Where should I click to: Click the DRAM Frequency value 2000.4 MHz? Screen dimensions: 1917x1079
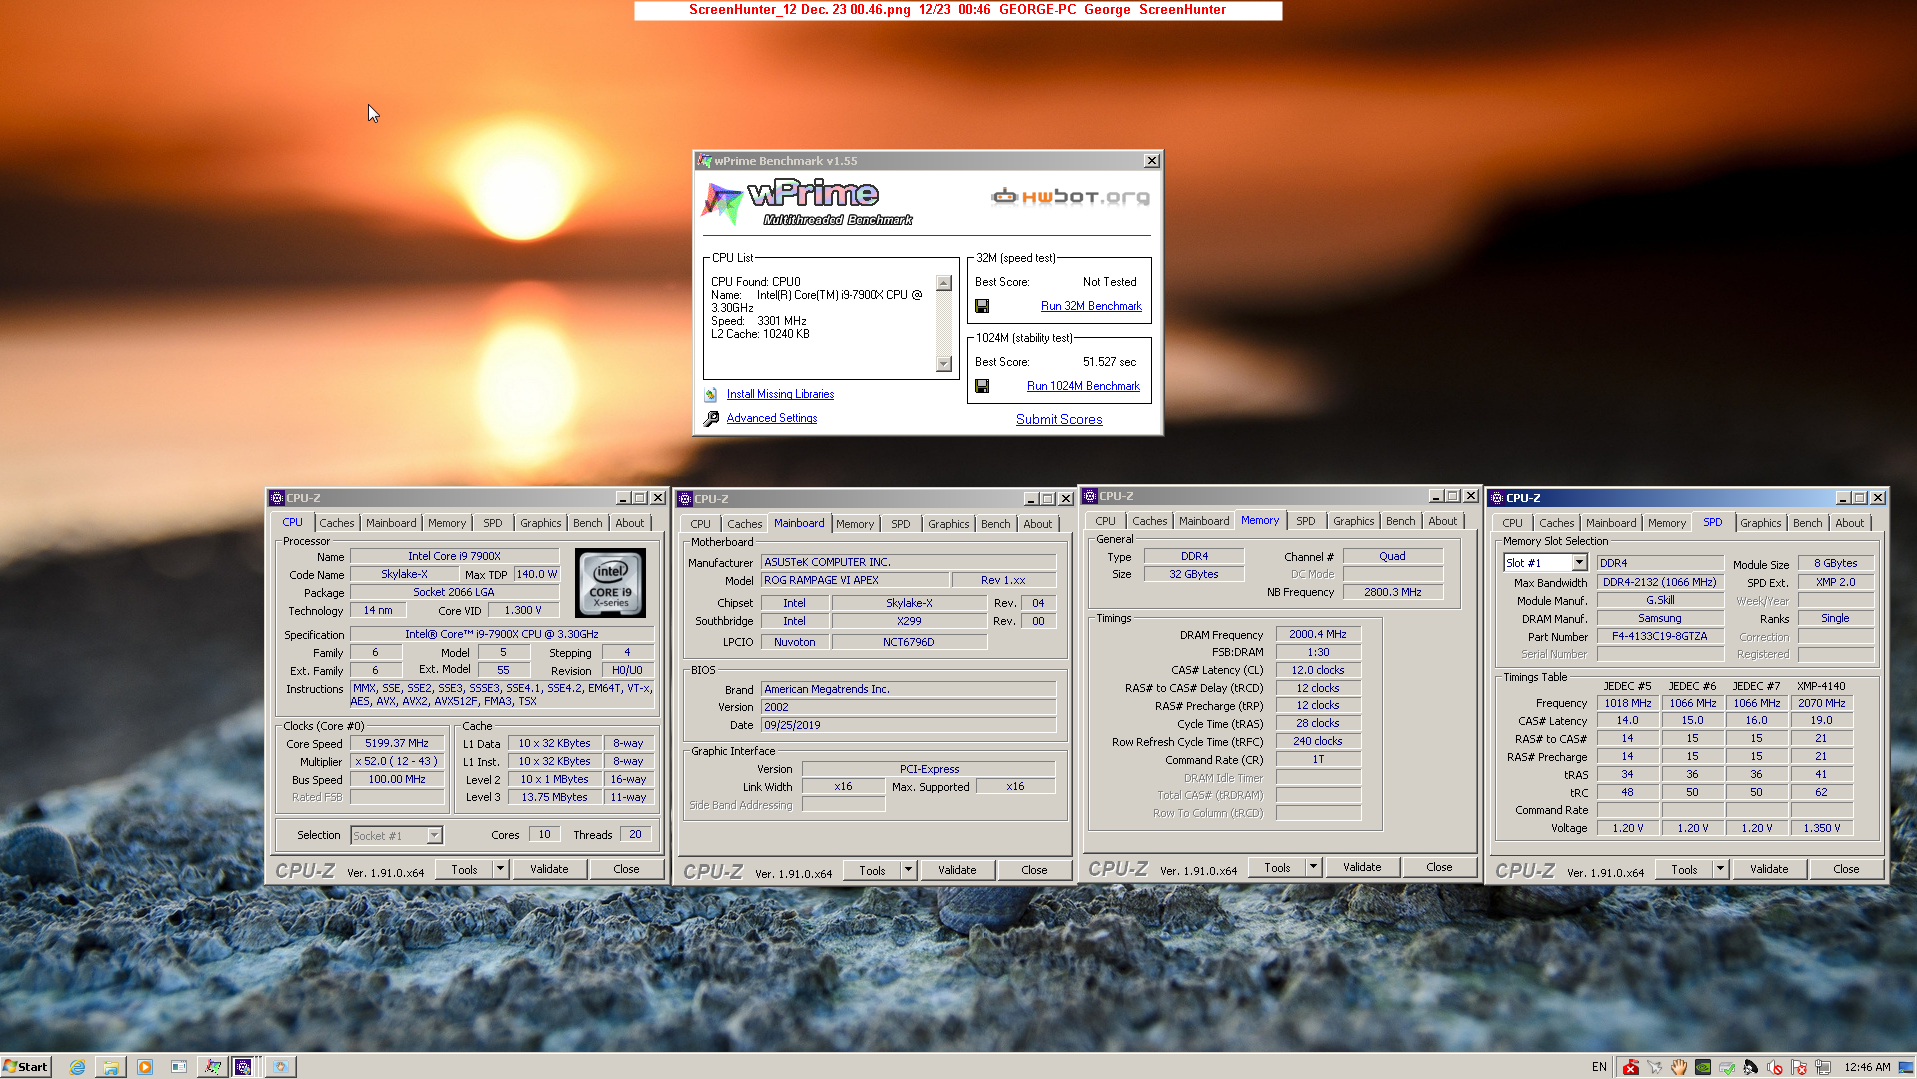[1318, 634]
